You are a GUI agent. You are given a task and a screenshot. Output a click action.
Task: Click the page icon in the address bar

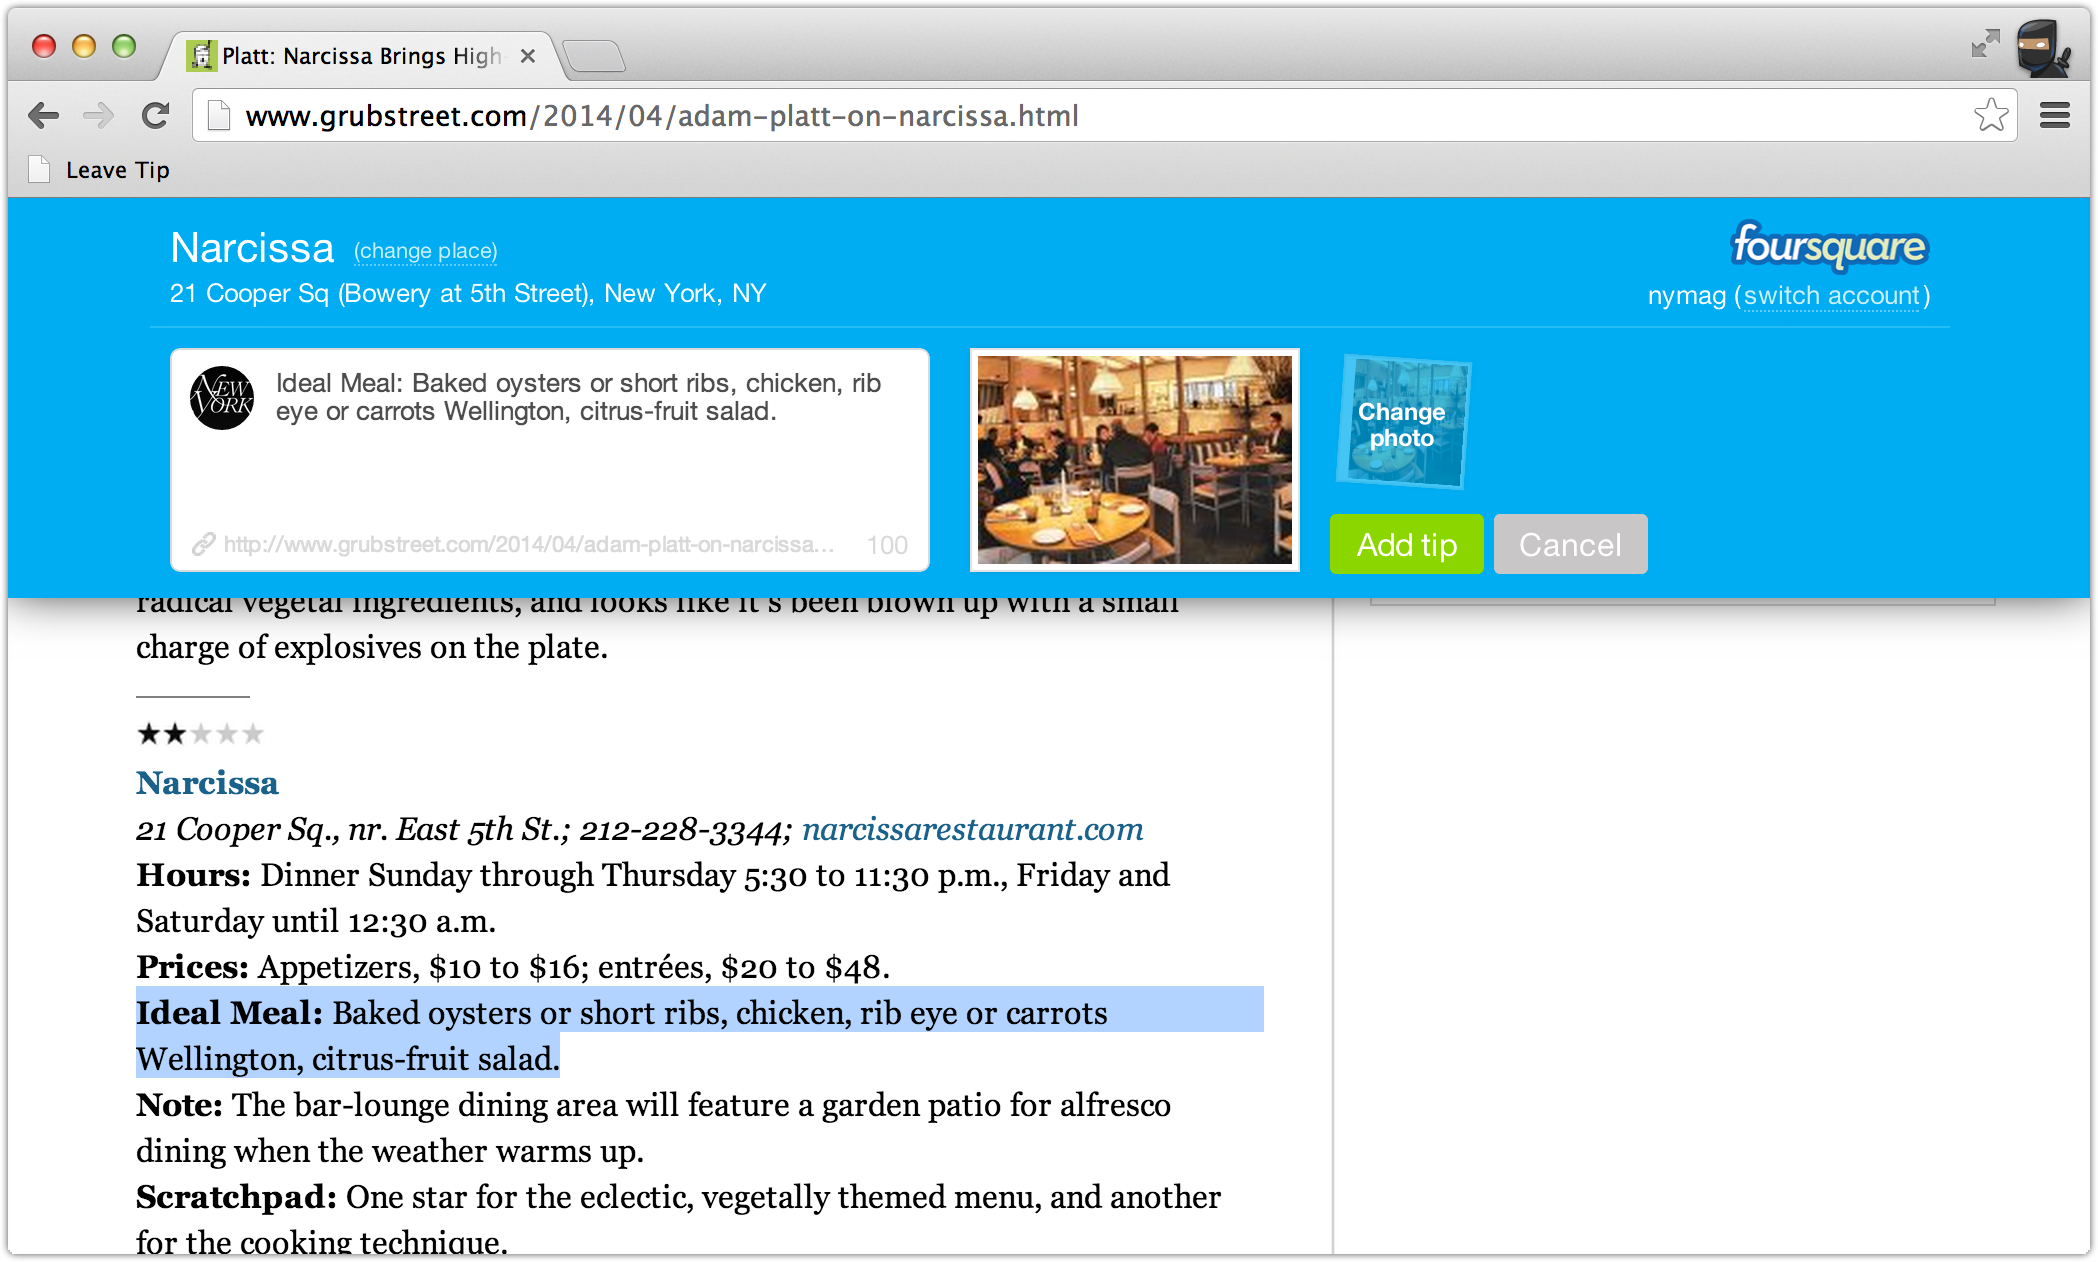click(219, 116)
